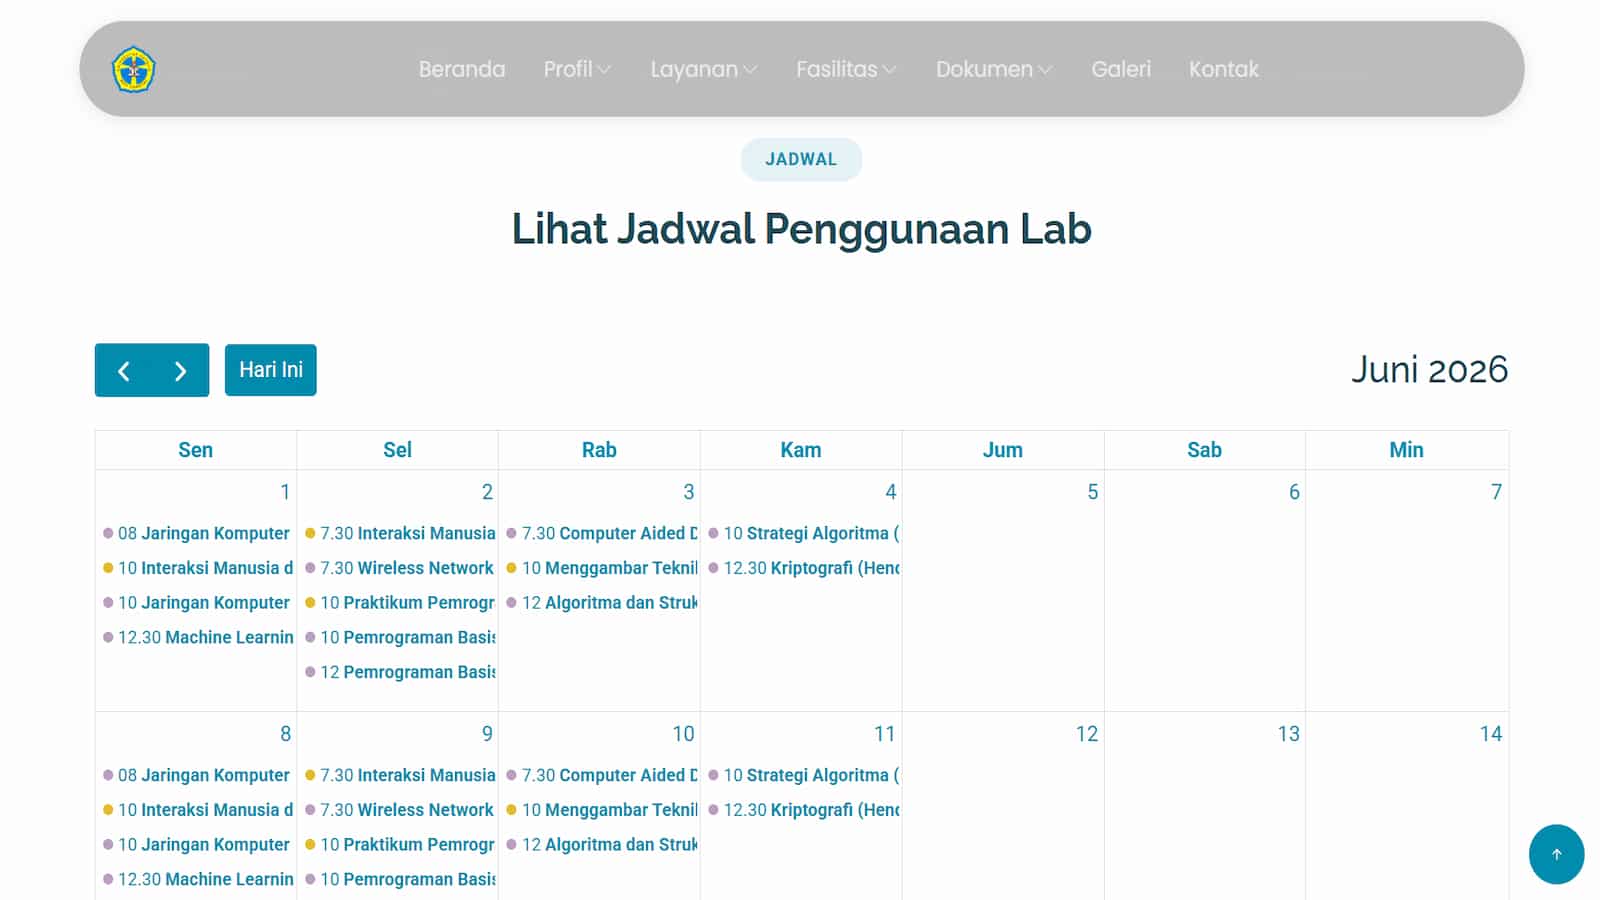Screen dimensions: 1600x900
Task: Open 12.30 Machine Learning event on June 8
Action: [197, 879]
